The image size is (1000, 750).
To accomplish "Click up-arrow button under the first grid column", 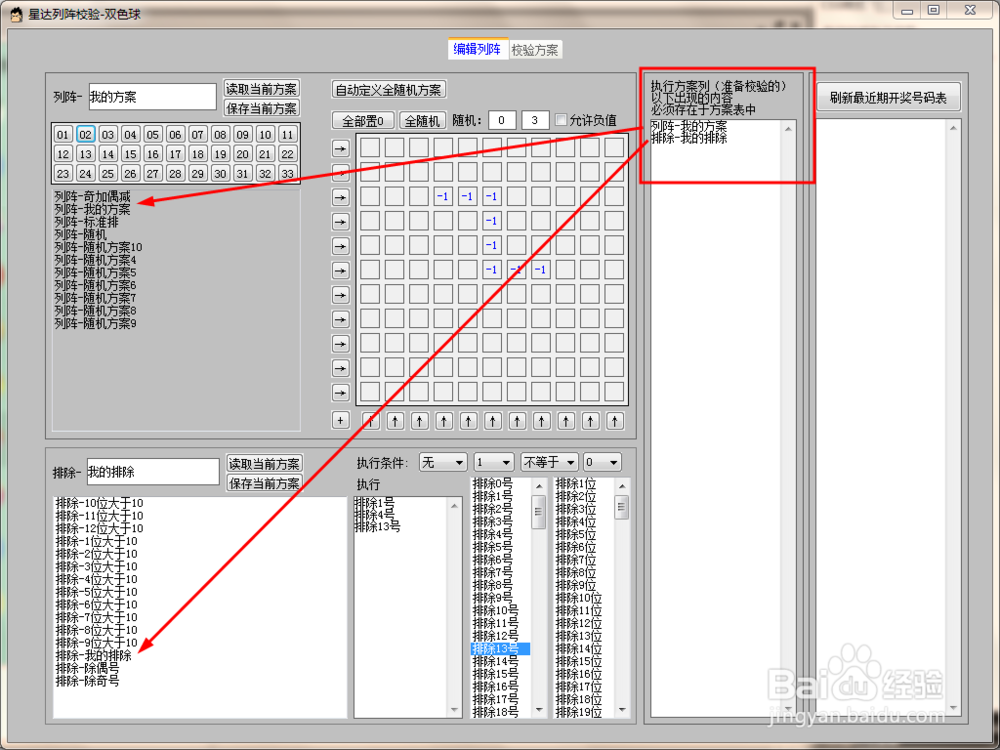I will point(371,421).
